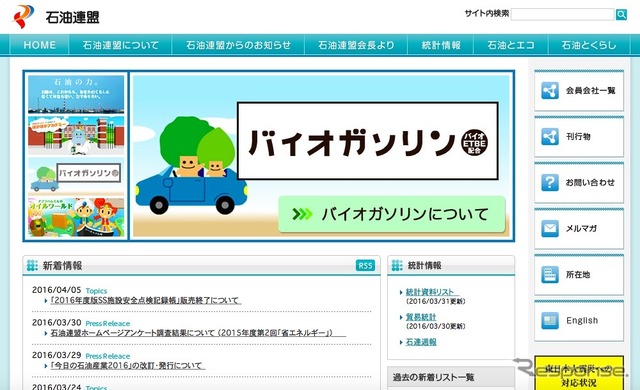
Task: Open 2016年度版SS施設安全点検記録帳 news link
Action: pyautogui.click(x=145, y=300)
